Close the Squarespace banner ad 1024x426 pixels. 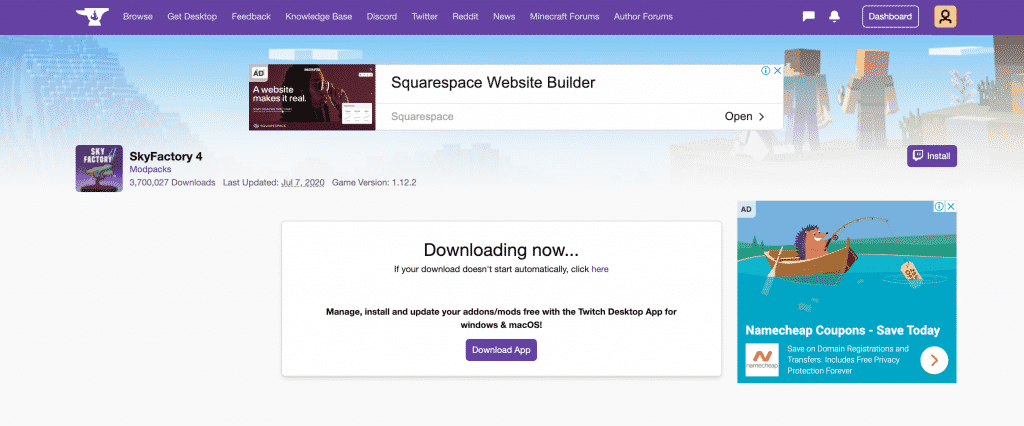777,71
